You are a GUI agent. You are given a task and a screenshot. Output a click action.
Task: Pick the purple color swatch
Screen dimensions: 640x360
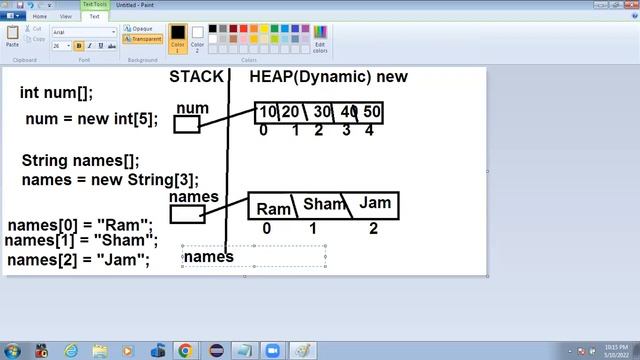coord(305,28)
